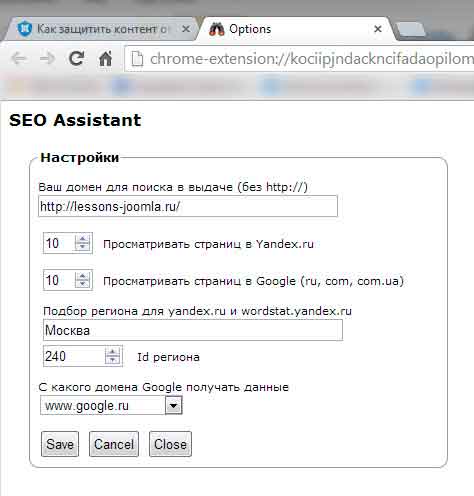Click the binoculars favicon on Options tab
The height and width of the screenshot is (496, 474).
217,29
